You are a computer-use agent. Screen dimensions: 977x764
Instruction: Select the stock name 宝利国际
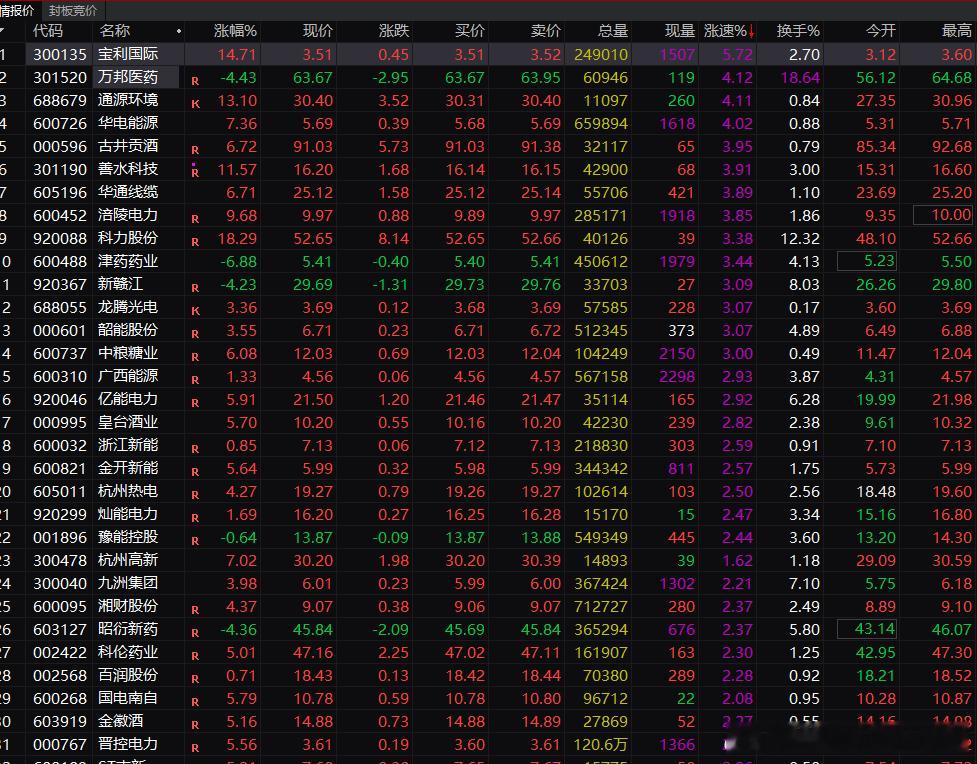click(128, 54)
